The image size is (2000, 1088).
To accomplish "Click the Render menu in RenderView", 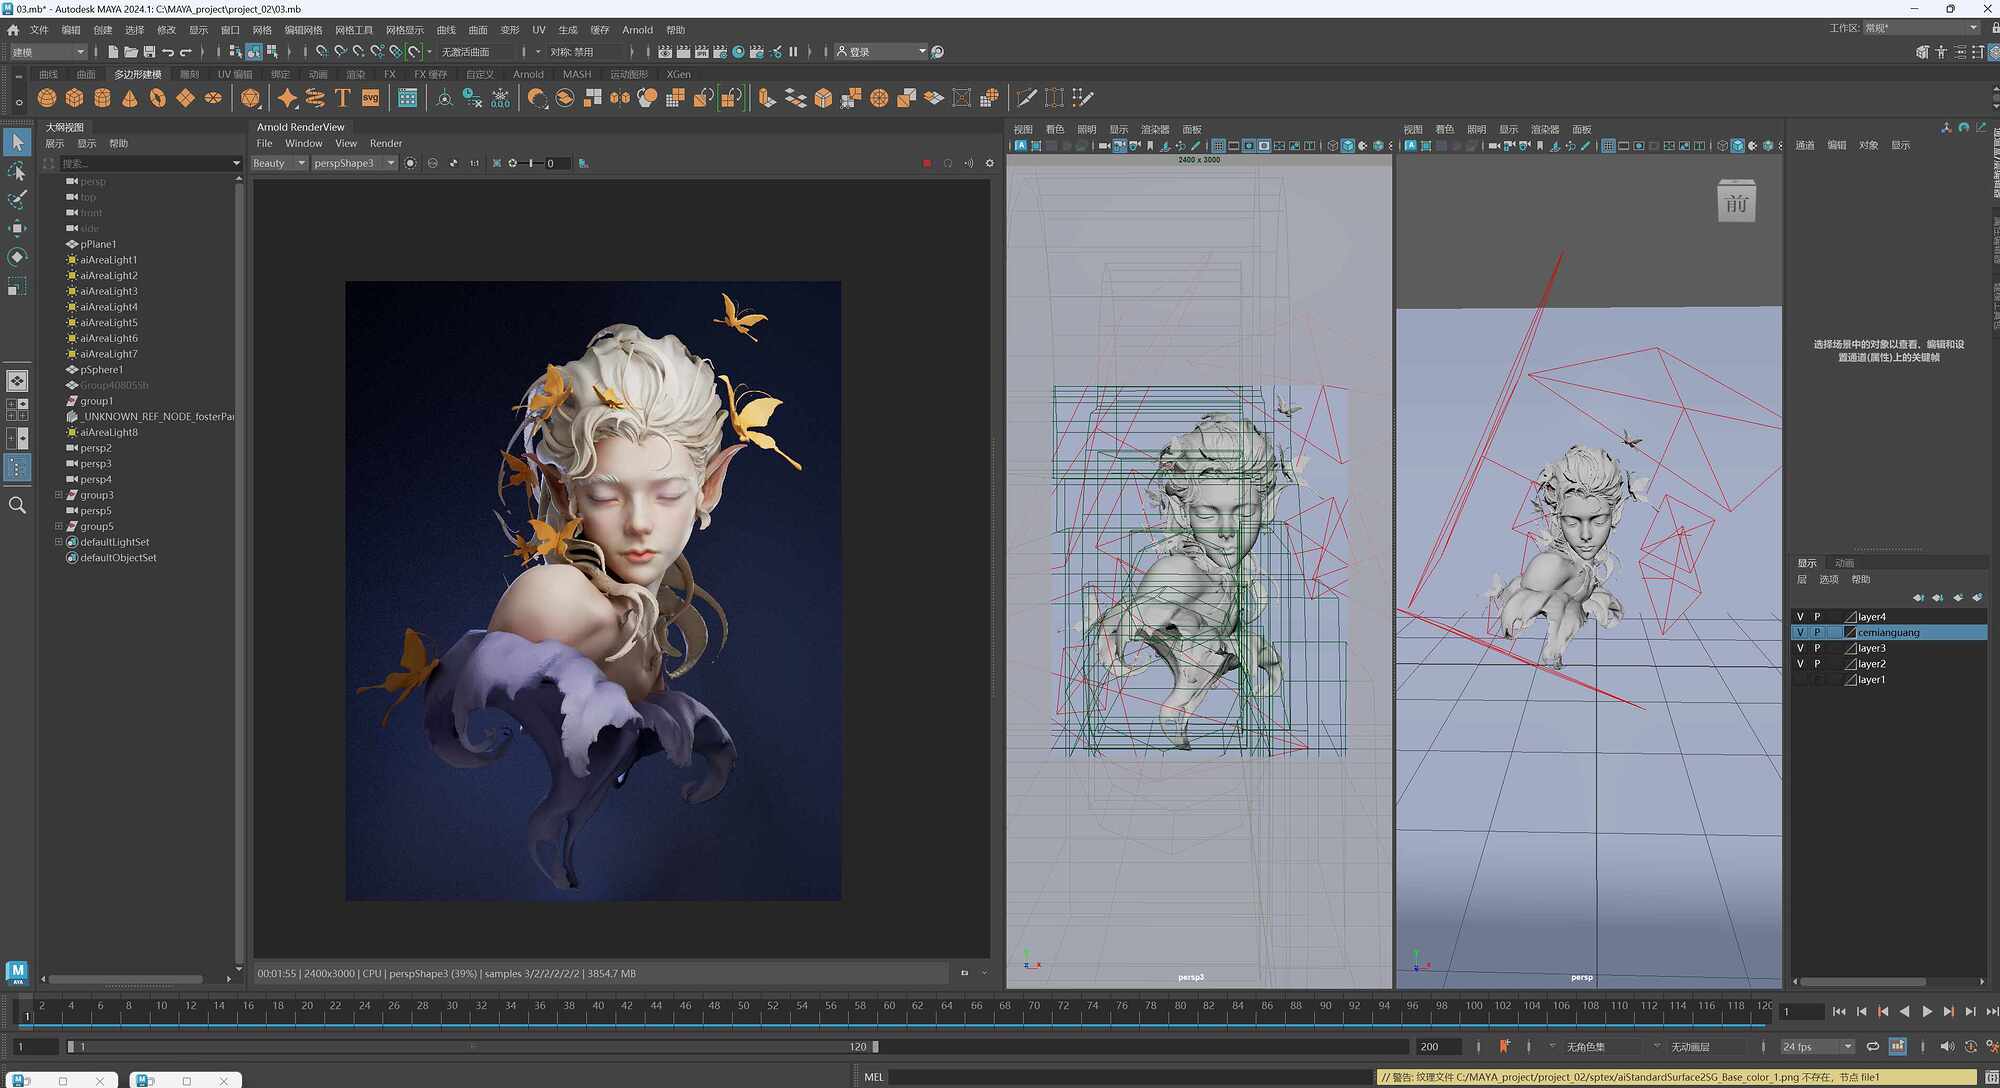I will [x=385, y=143].
